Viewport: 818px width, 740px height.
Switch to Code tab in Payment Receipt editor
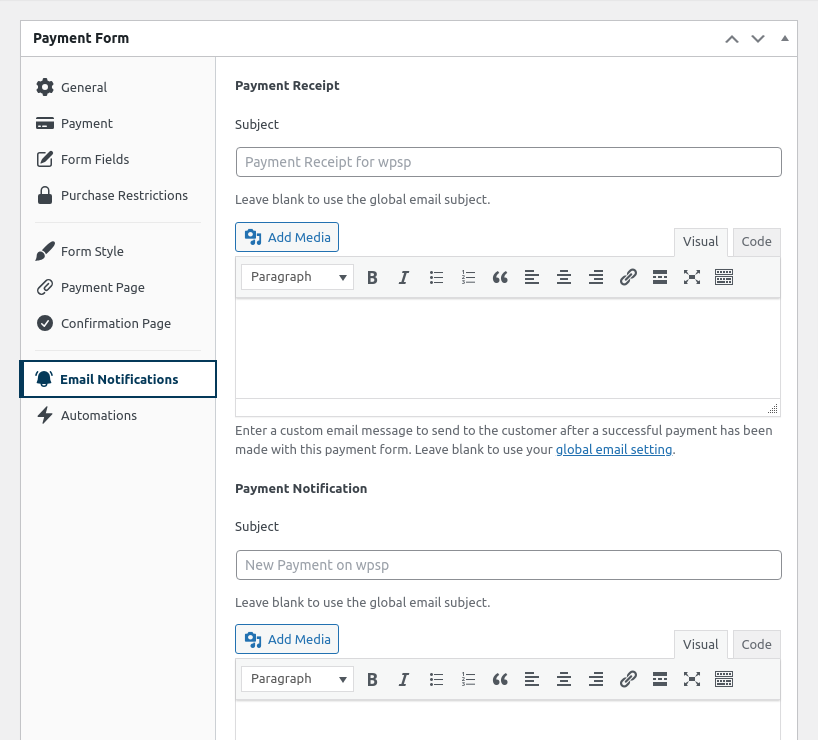point(756,242)
